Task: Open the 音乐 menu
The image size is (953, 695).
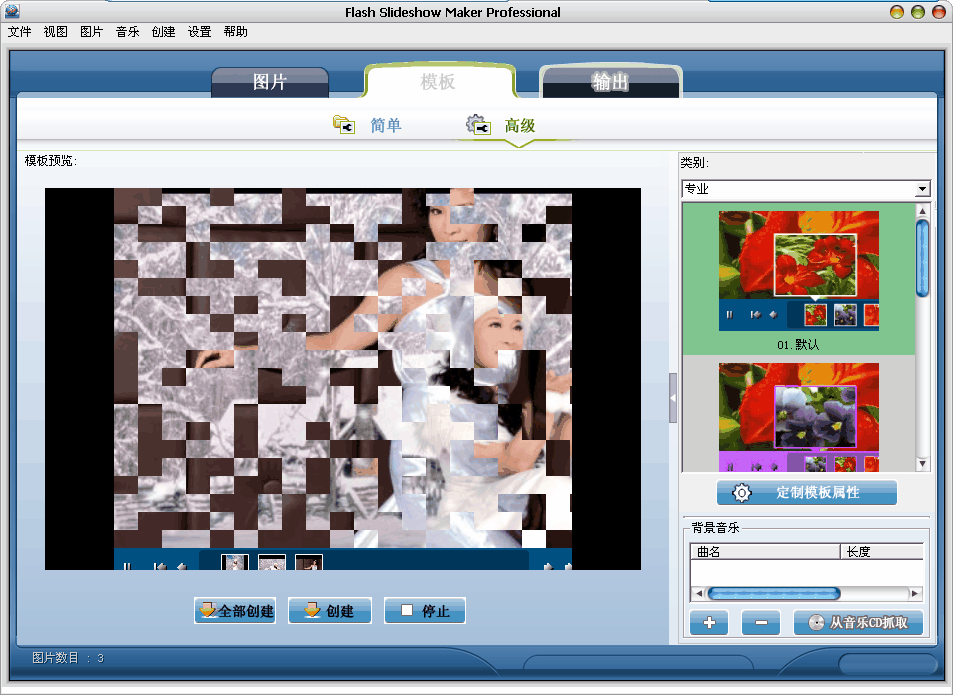Action: click(127, 32)
